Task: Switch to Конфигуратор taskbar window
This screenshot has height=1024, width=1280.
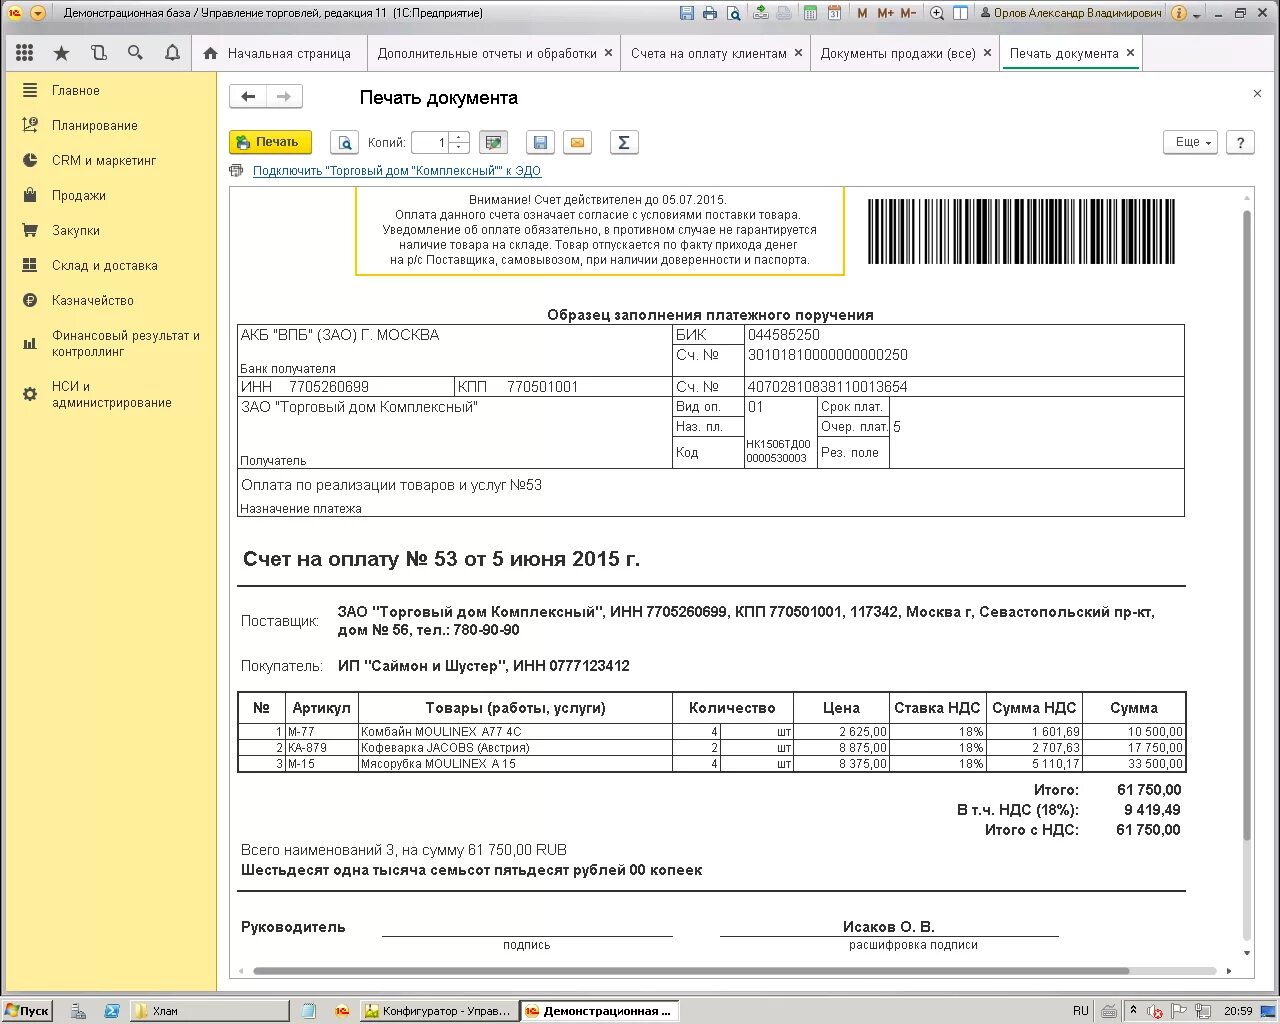Action: pyautogui.click(x=438, y=1011)
